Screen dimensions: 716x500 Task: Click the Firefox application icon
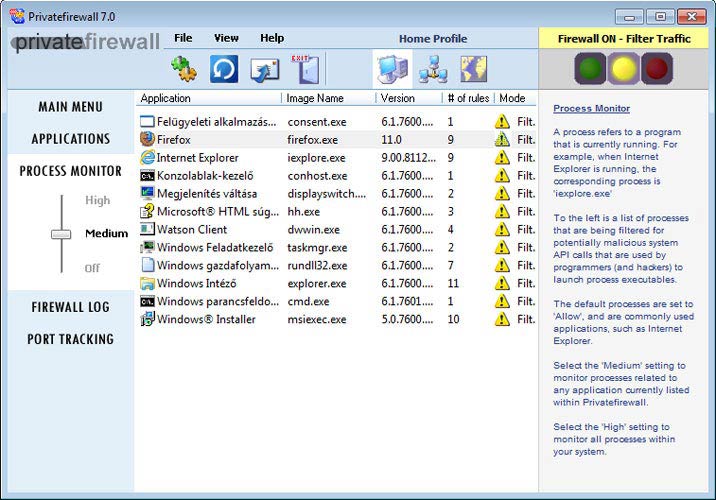(147, 139)
